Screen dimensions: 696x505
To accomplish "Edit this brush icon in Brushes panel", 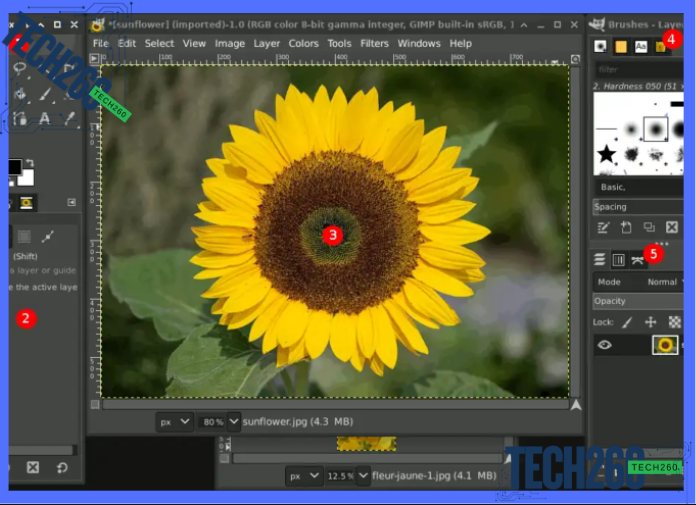I will pos(603,228).
